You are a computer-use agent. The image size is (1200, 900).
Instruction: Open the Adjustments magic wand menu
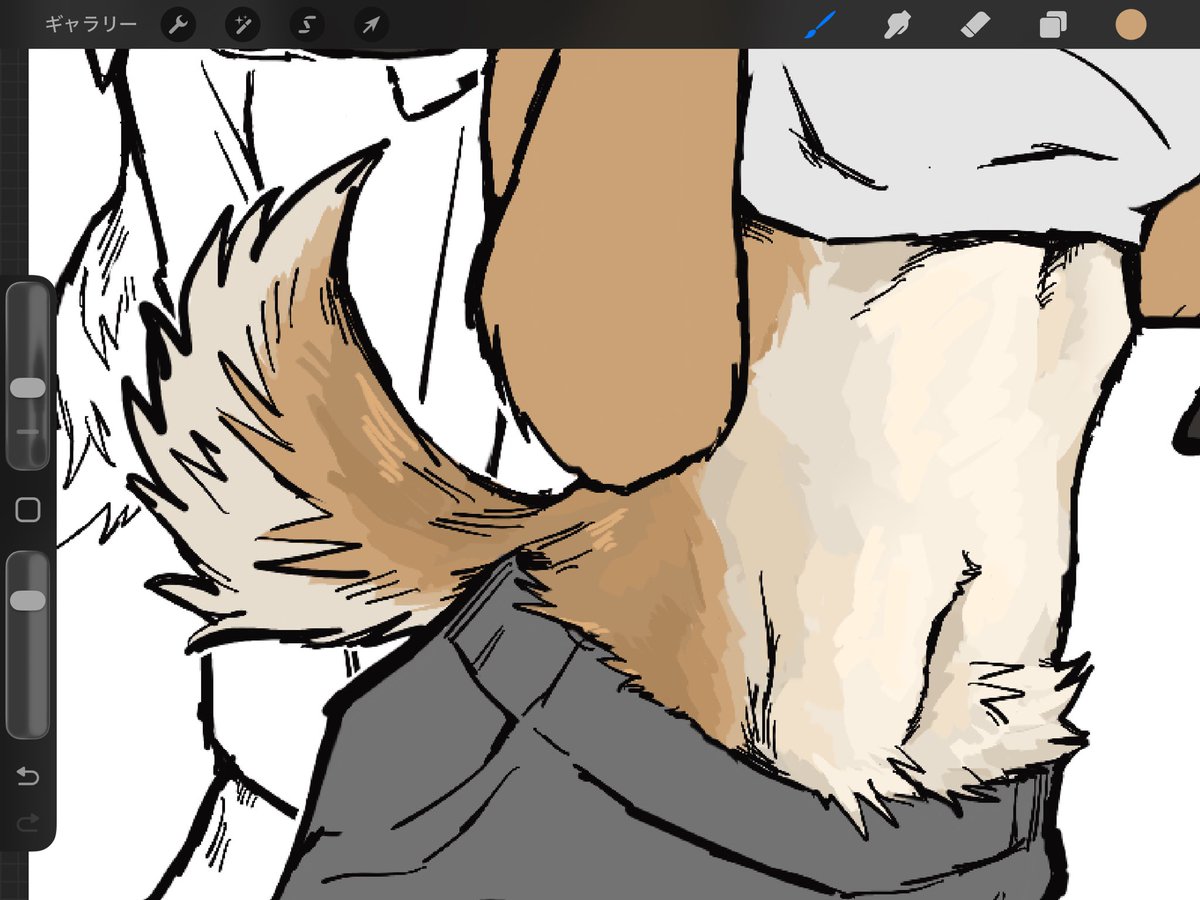[x=243, y=25]
